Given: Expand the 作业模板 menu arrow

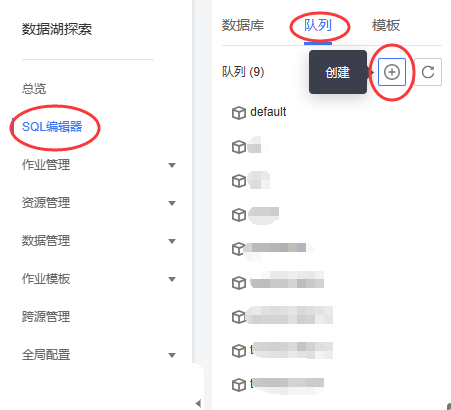Looking at the screenshot, I should coord(172,279).
